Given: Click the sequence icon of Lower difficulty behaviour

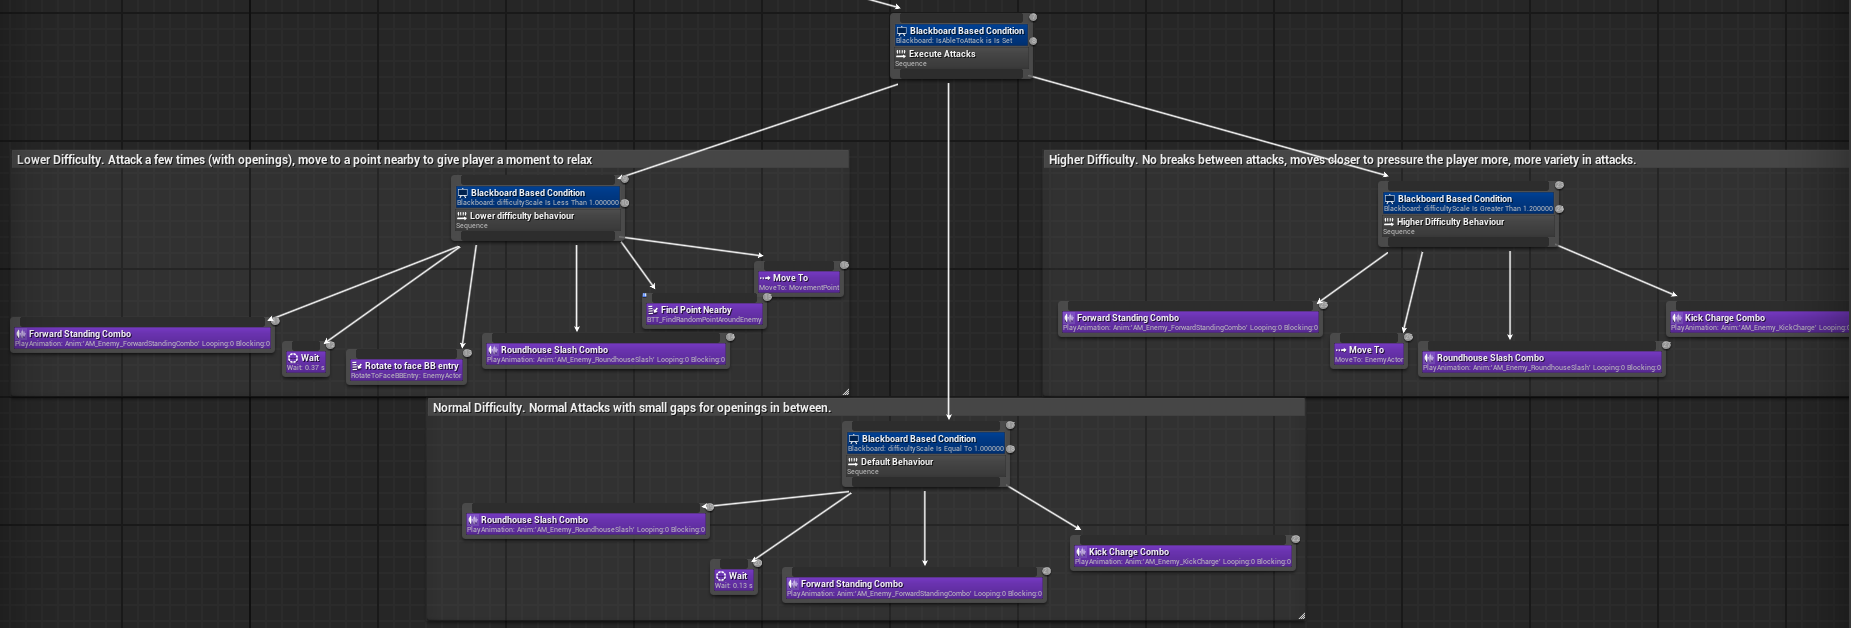Looking at the screenshot, I should [462, 216].
